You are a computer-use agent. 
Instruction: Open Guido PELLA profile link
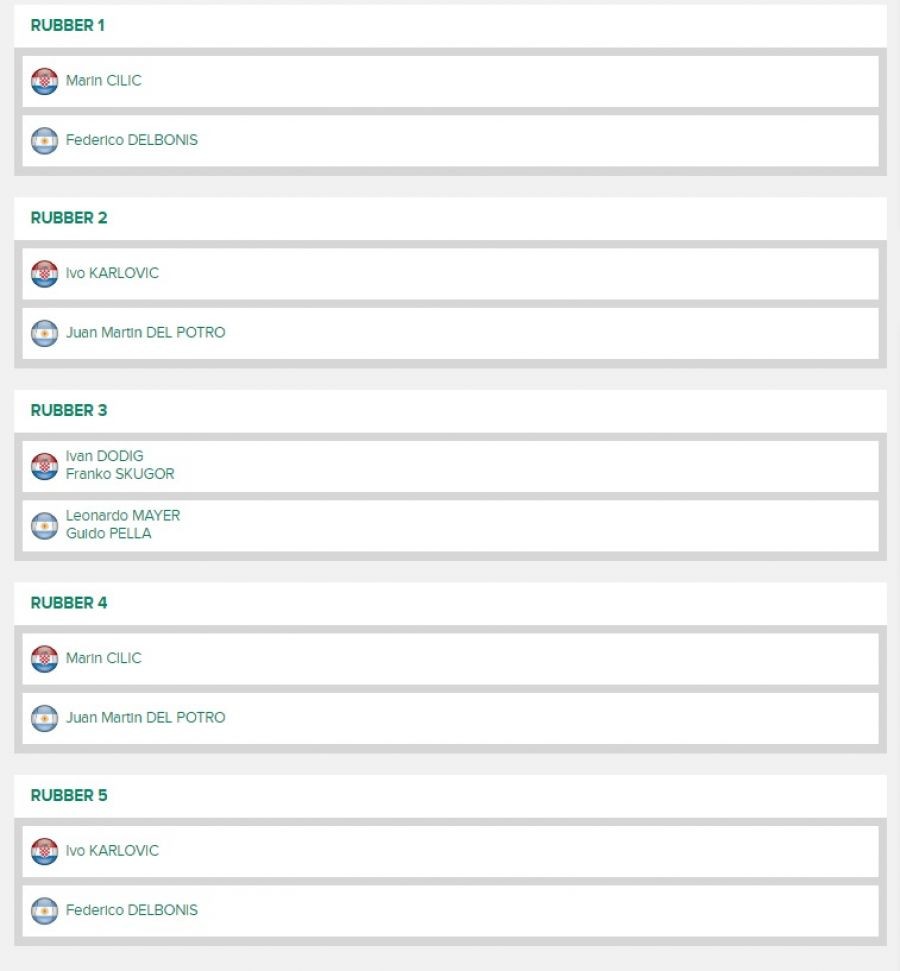tap(109, 534)
